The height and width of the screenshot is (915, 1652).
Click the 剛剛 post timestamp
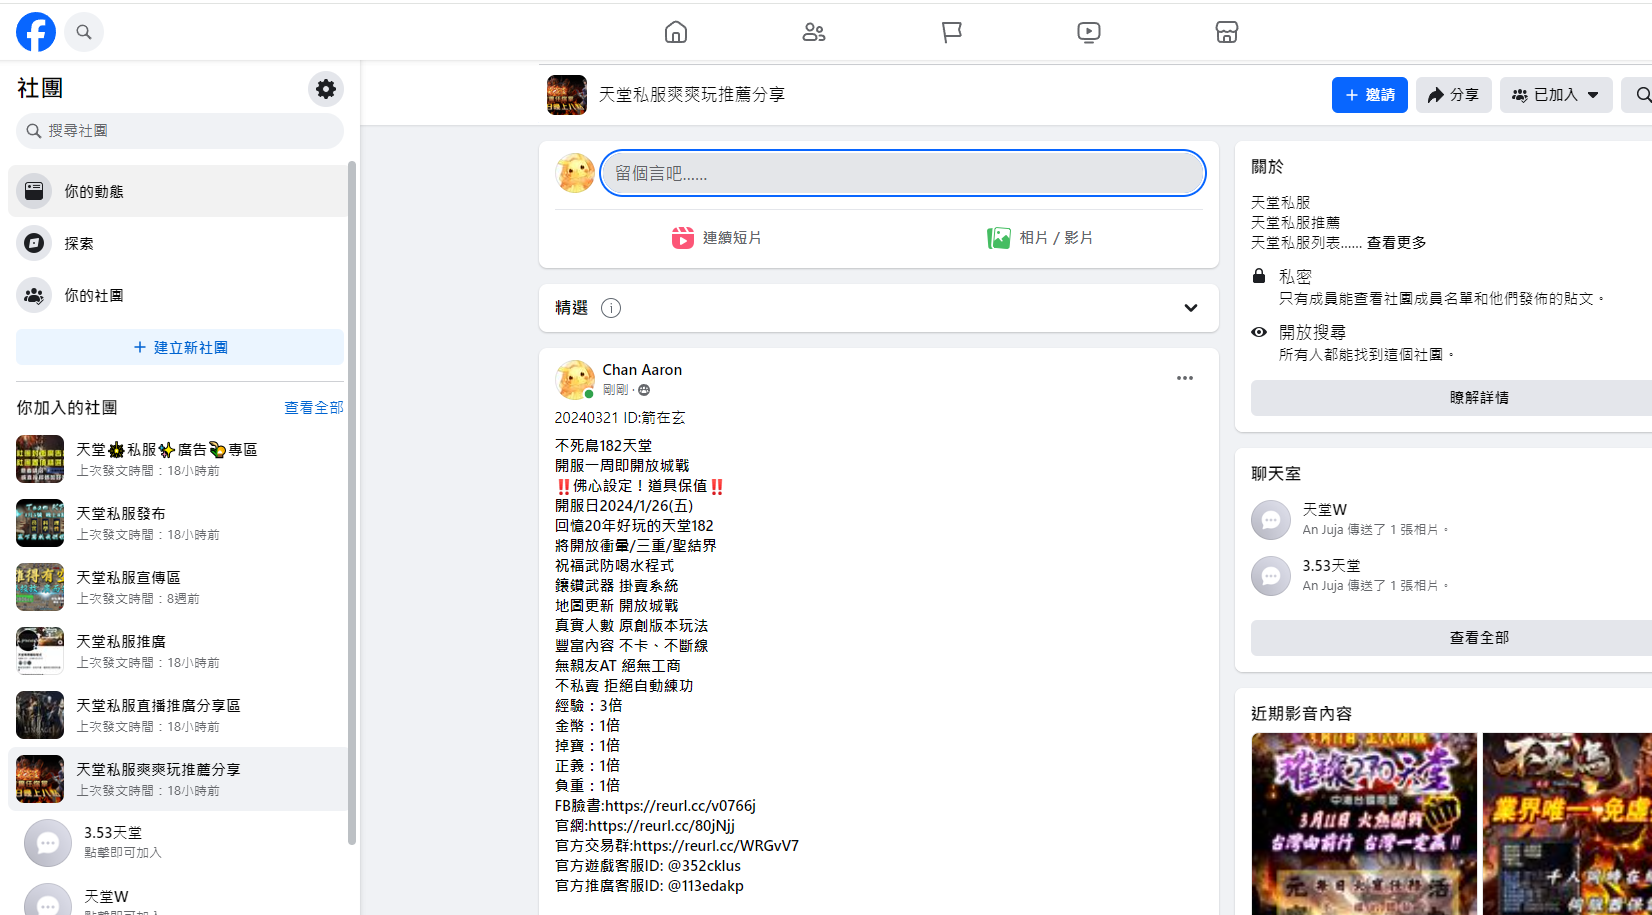pos(615,390)
